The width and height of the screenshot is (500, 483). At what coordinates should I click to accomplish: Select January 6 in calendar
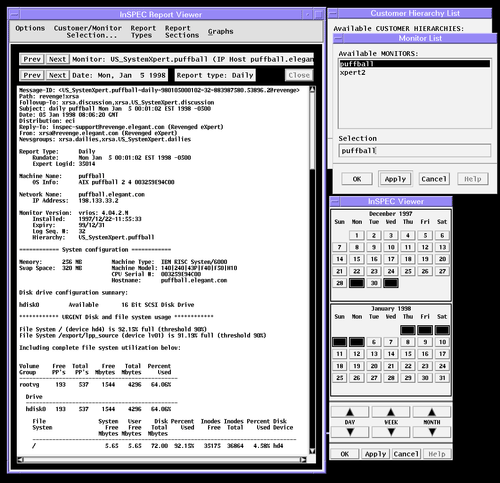click(x=374, y=342)
